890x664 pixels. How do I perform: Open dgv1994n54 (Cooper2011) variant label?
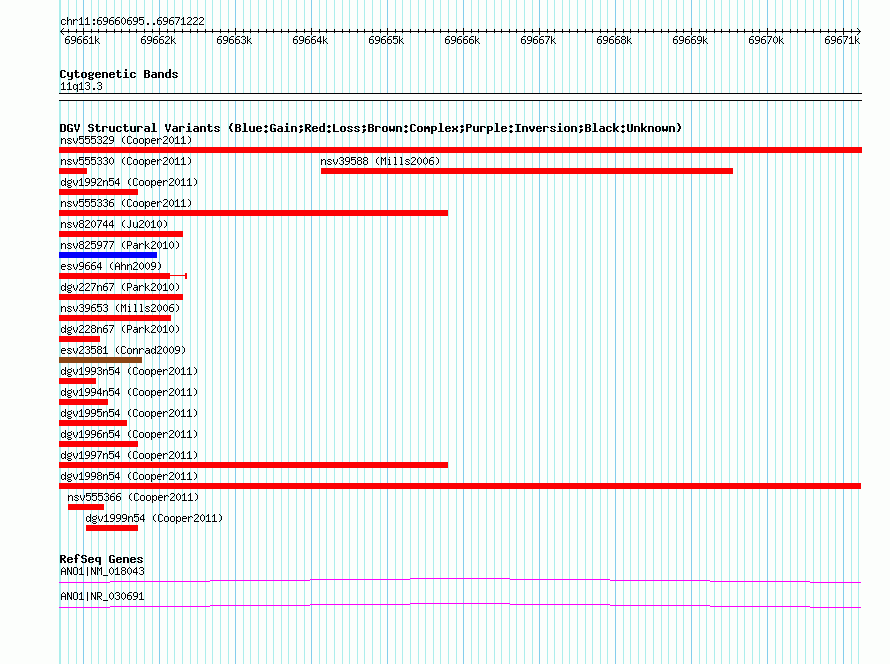coord(129,392)
